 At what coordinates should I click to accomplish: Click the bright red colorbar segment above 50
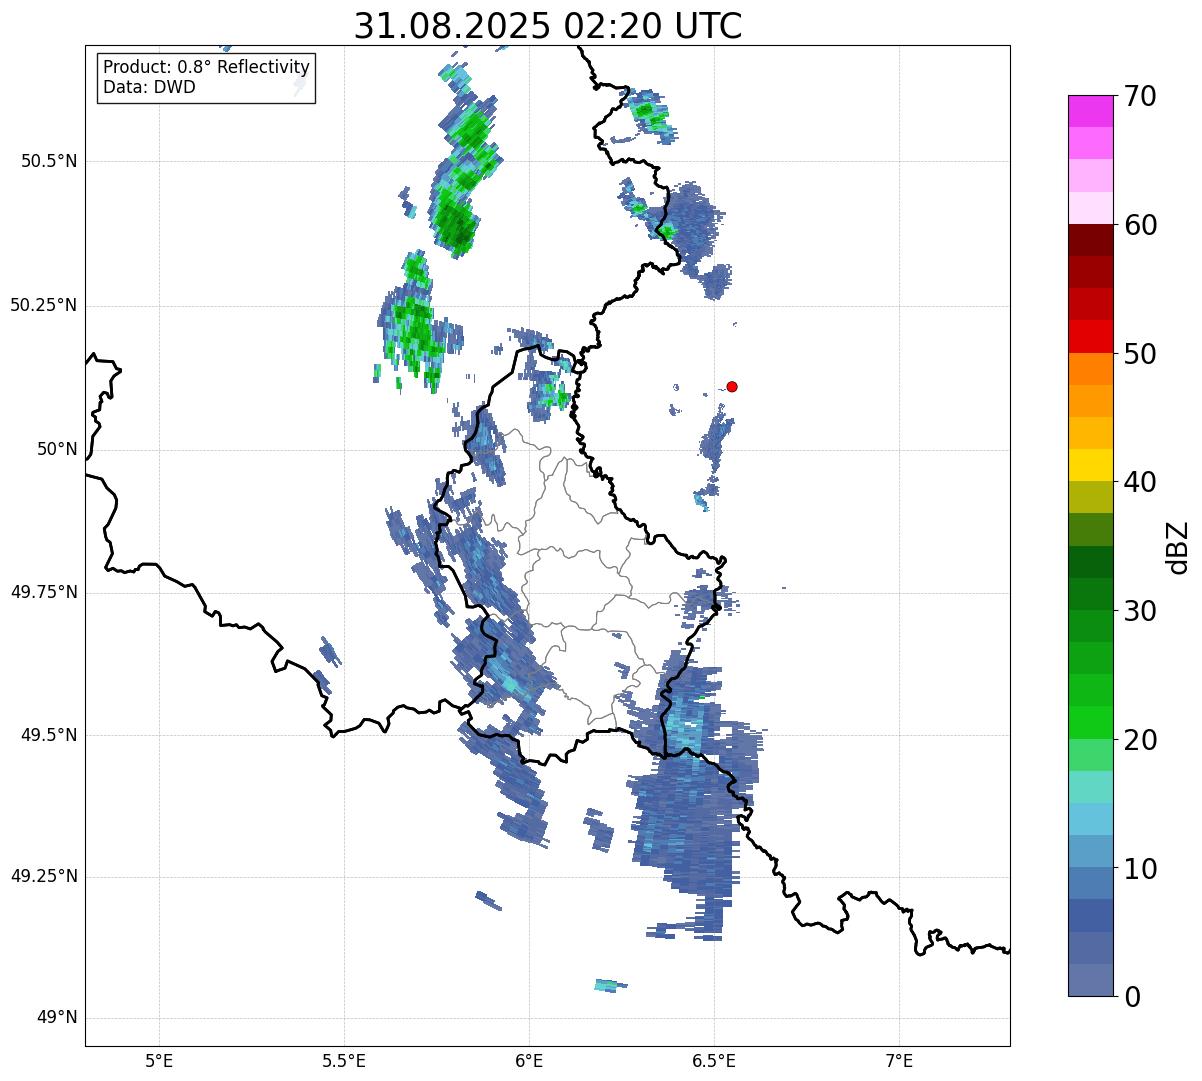click(x=1091, y=336)
